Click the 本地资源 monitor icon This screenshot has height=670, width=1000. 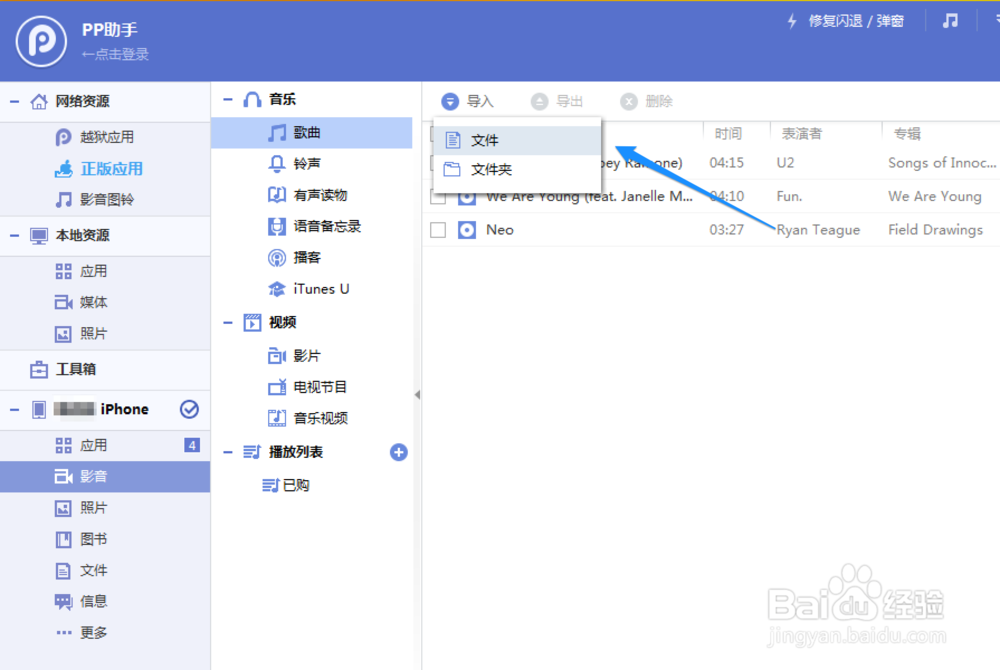click(39, 236)
